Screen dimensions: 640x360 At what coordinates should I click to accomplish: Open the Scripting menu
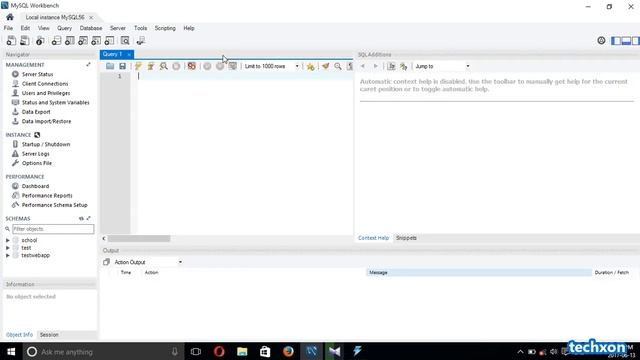165,28
